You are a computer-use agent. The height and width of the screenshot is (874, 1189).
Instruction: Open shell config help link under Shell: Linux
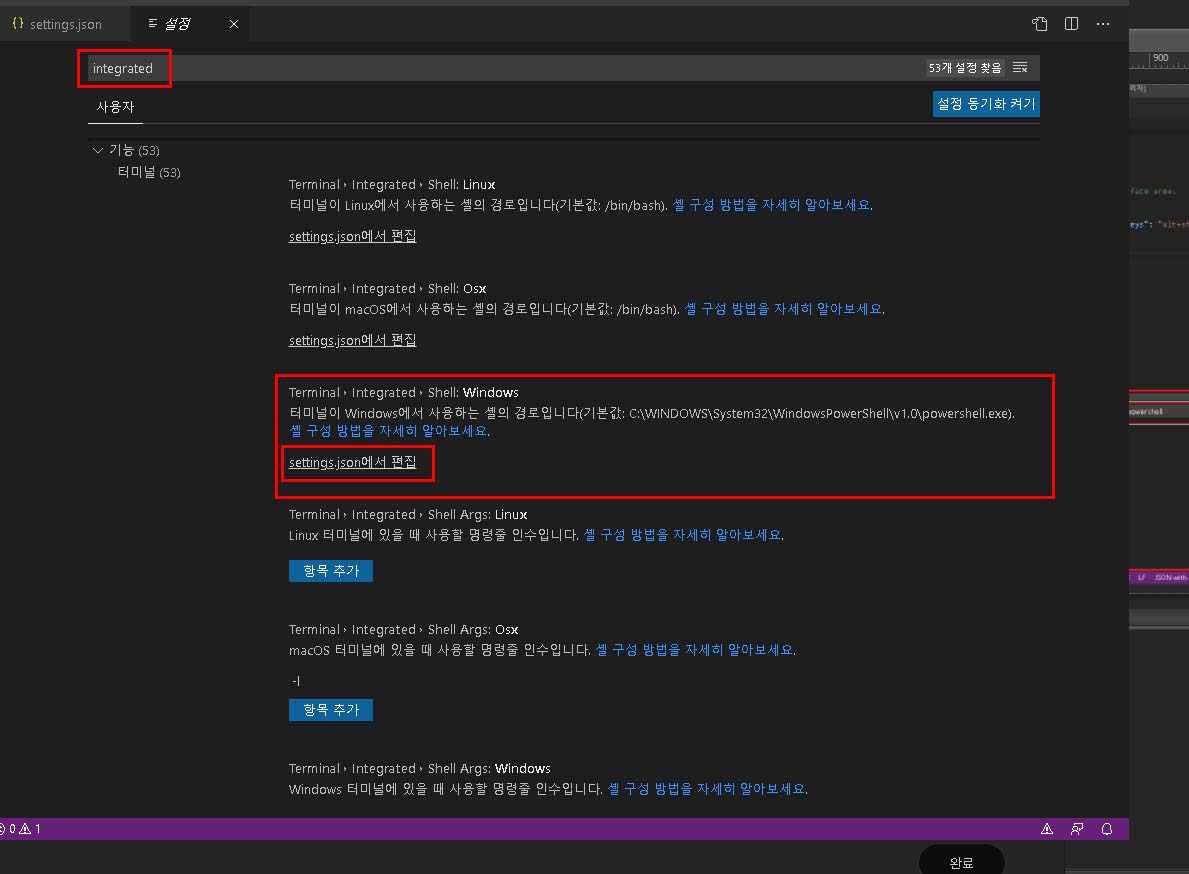tap(772, 205)
